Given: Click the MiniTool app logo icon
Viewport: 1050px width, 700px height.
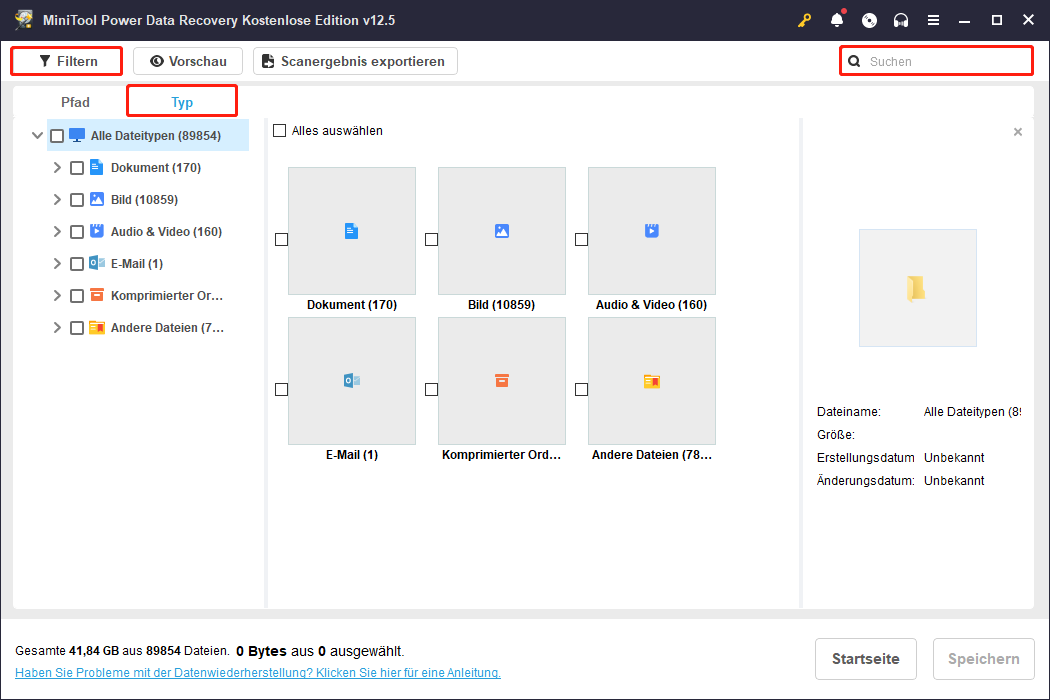Looking at the screenshot, I should [24, 19].
